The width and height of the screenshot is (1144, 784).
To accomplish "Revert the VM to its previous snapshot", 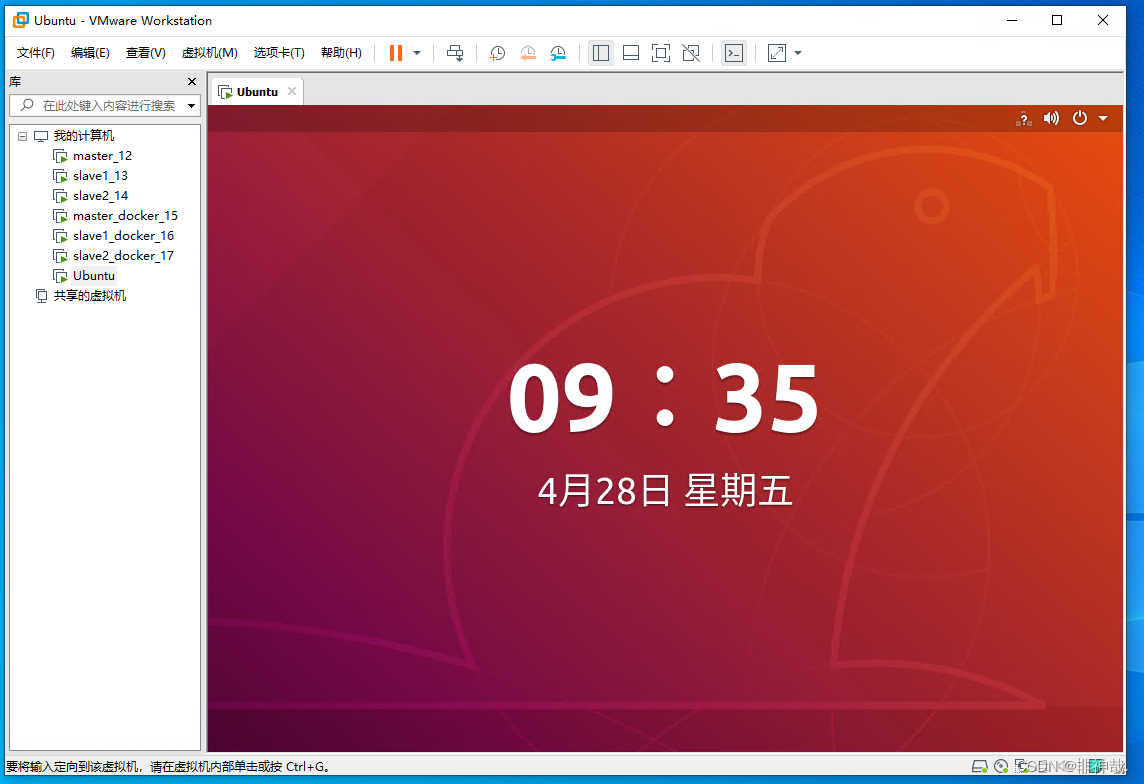I will pyautogui.click(x=527, y=53).
